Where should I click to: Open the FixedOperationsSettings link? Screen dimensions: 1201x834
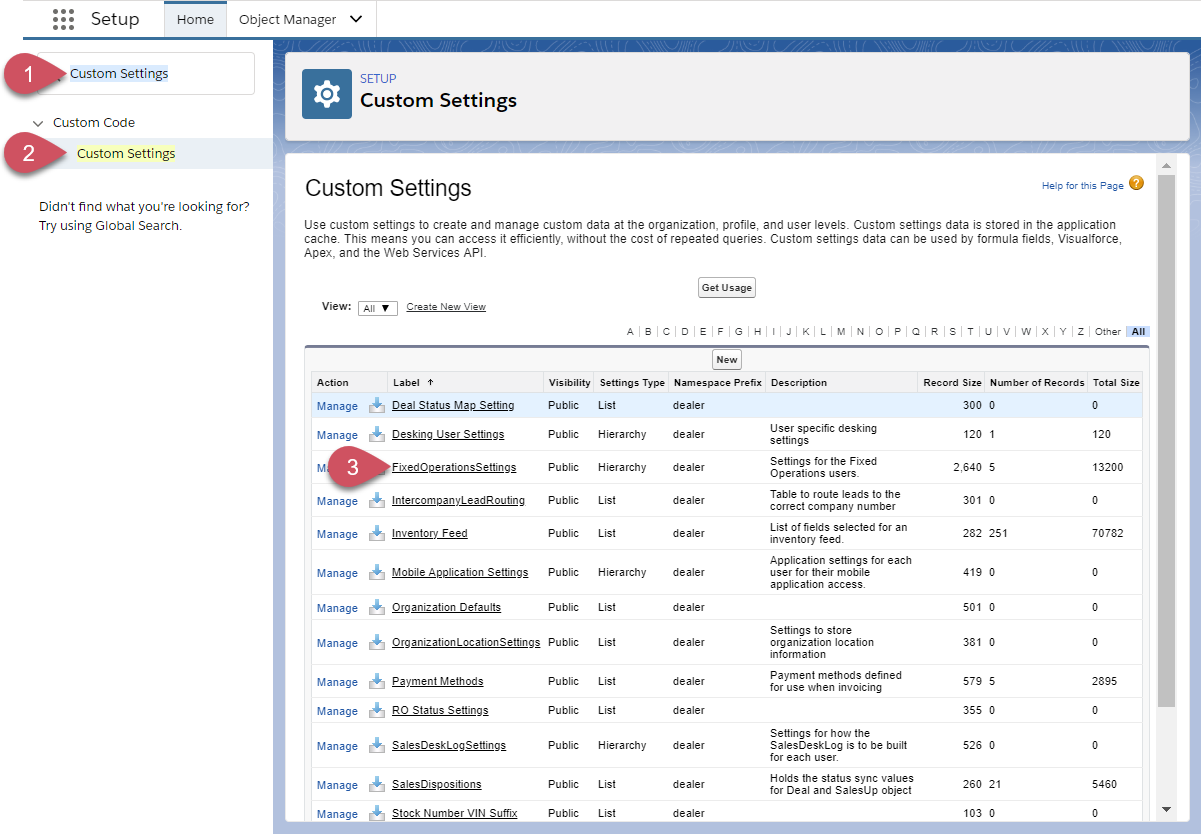(x=454, y=467)
